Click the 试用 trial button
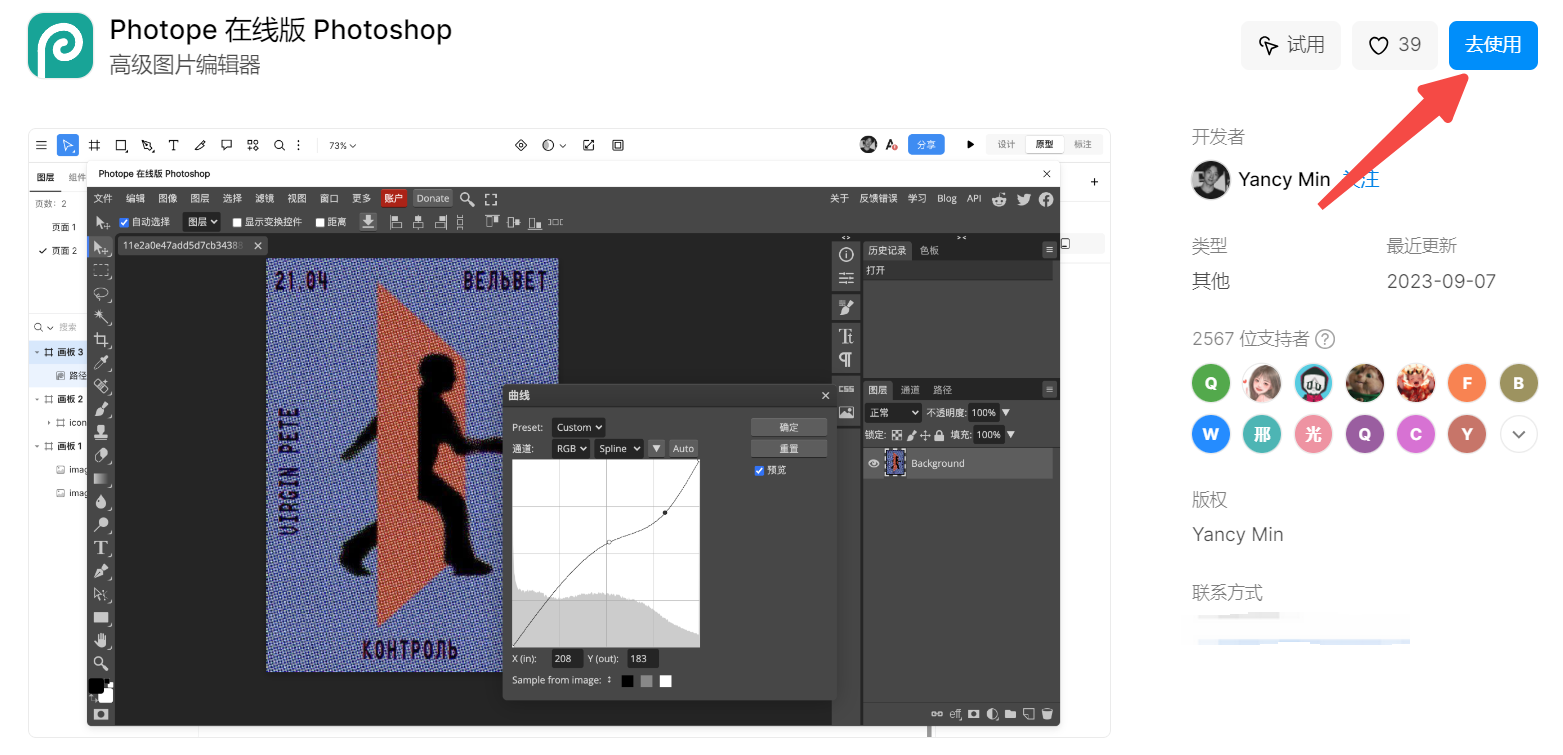This screenshot has width=1563, height=755. 1290,45
